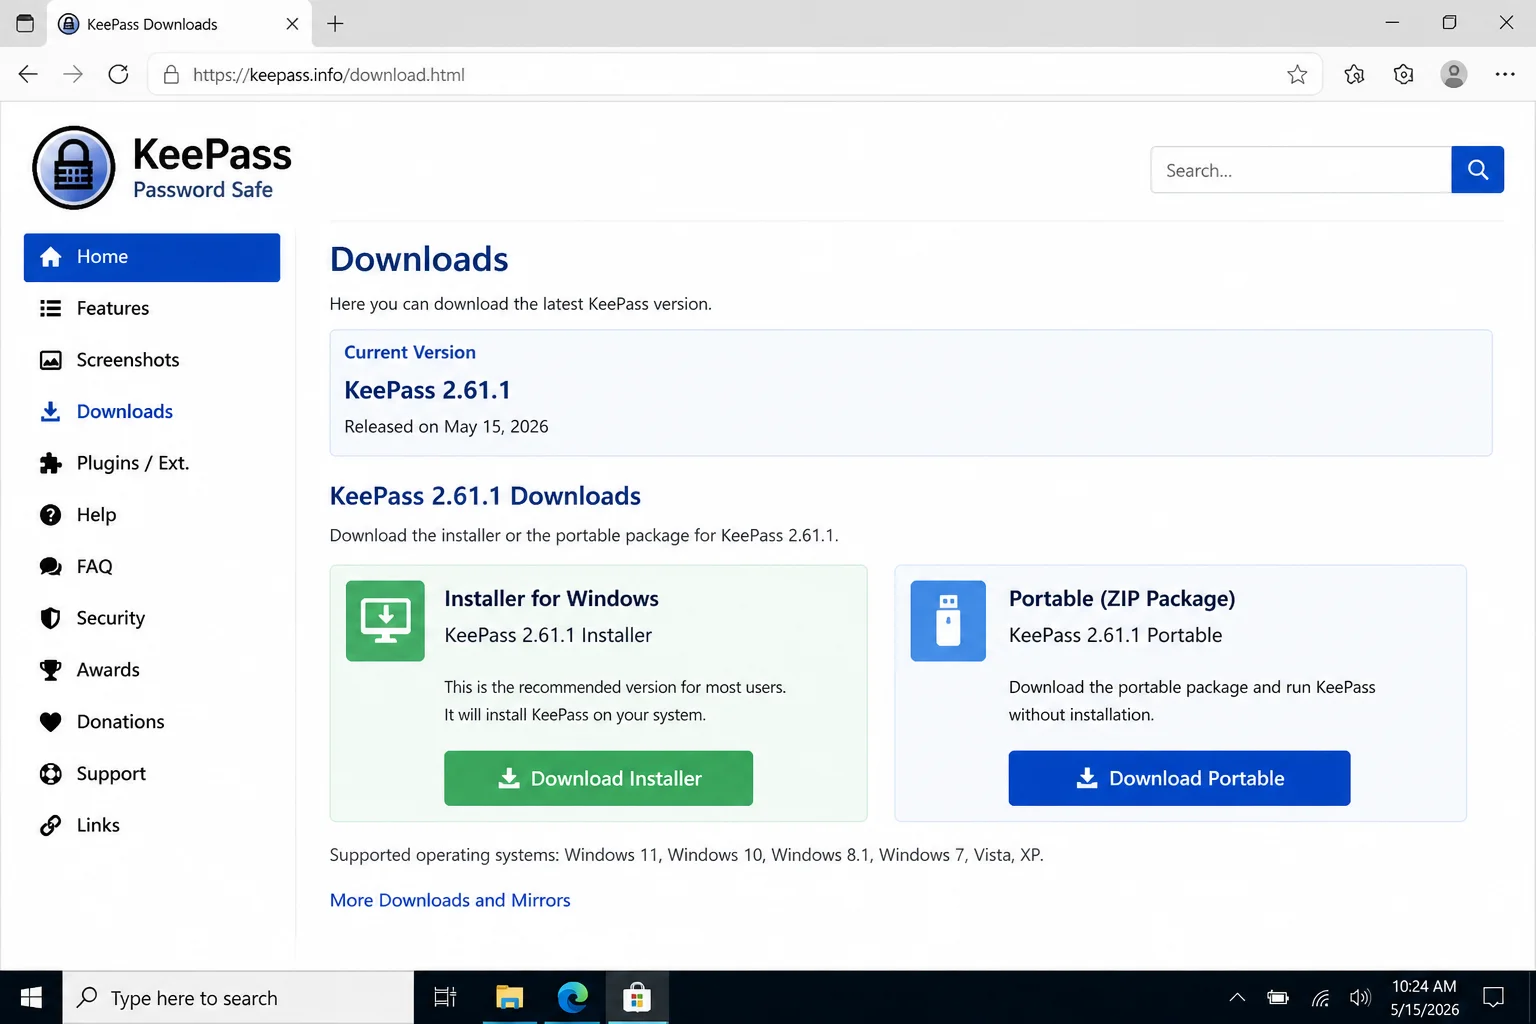Click the green installer monitor icon
The height and width of the screenshot is (1024, 1536).
pyautogui.click(x=385, y=621)
